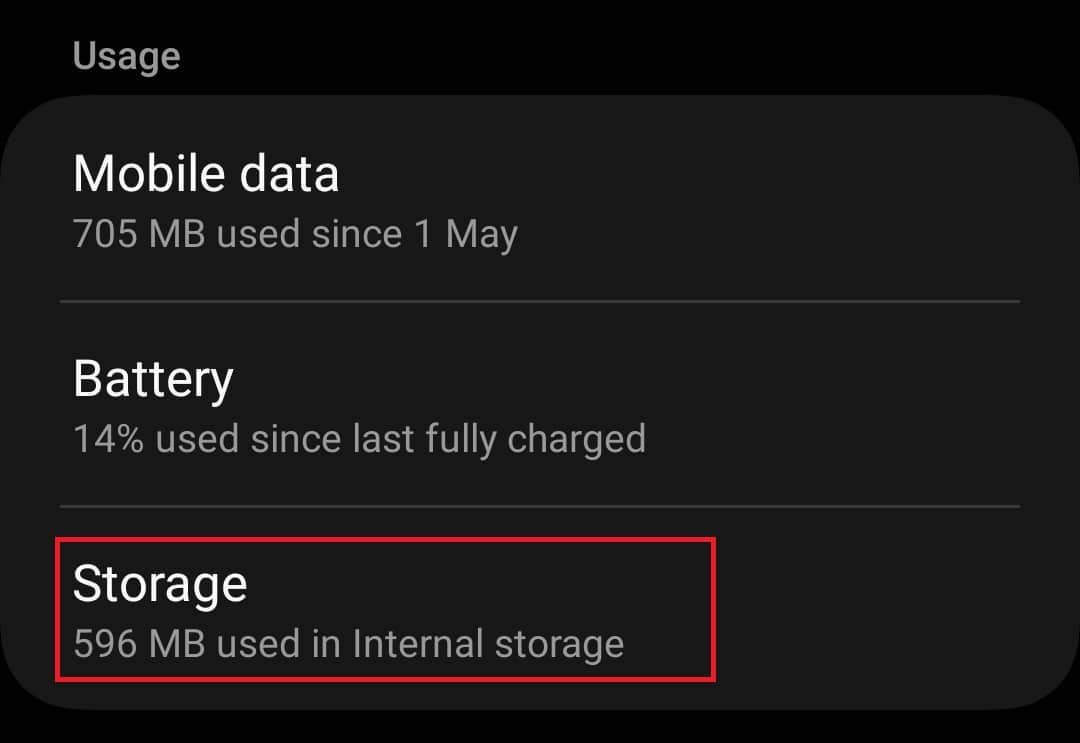
Task: Tap the Usage section header
Action: 126,56
